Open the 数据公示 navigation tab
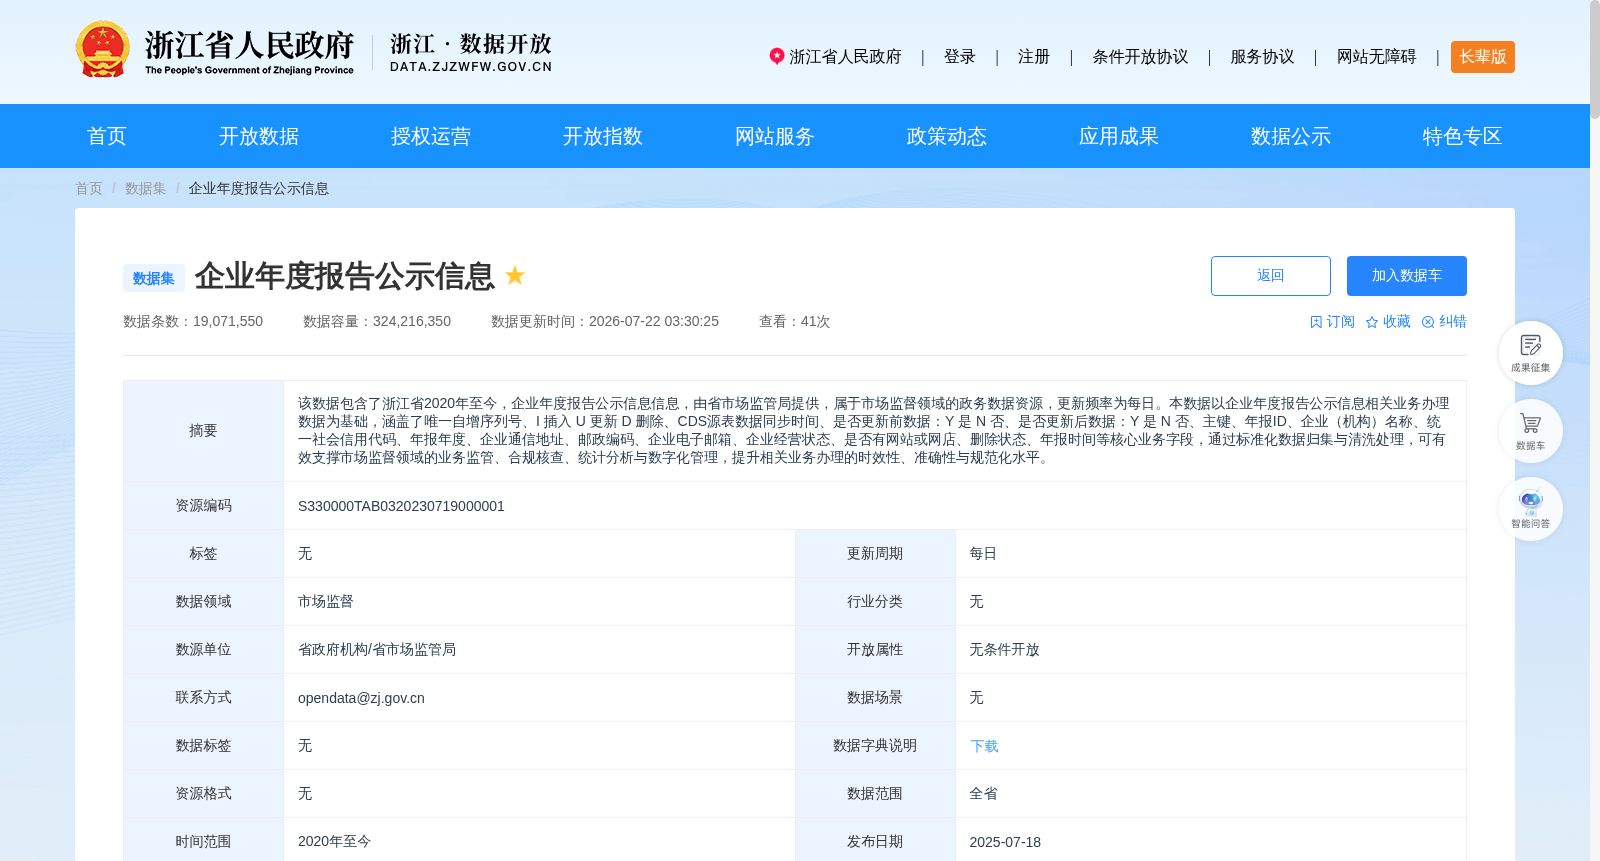 tap(1291, 136)
